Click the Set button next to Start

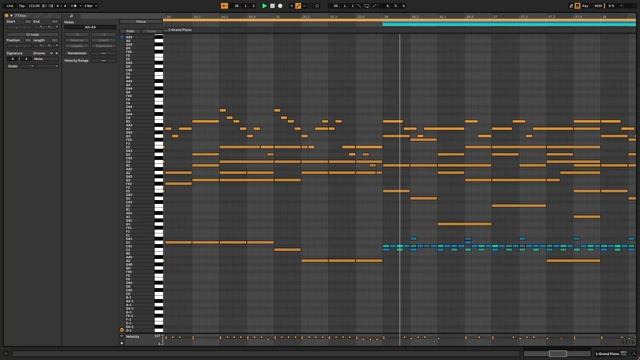(28, 22)
